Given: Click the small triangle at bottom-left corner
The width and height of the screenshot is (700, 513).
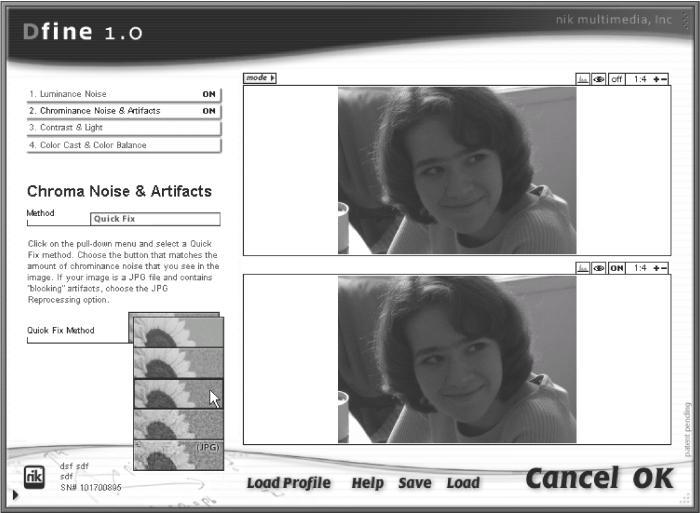Looking at the screenshot, I should pos(15,495).
